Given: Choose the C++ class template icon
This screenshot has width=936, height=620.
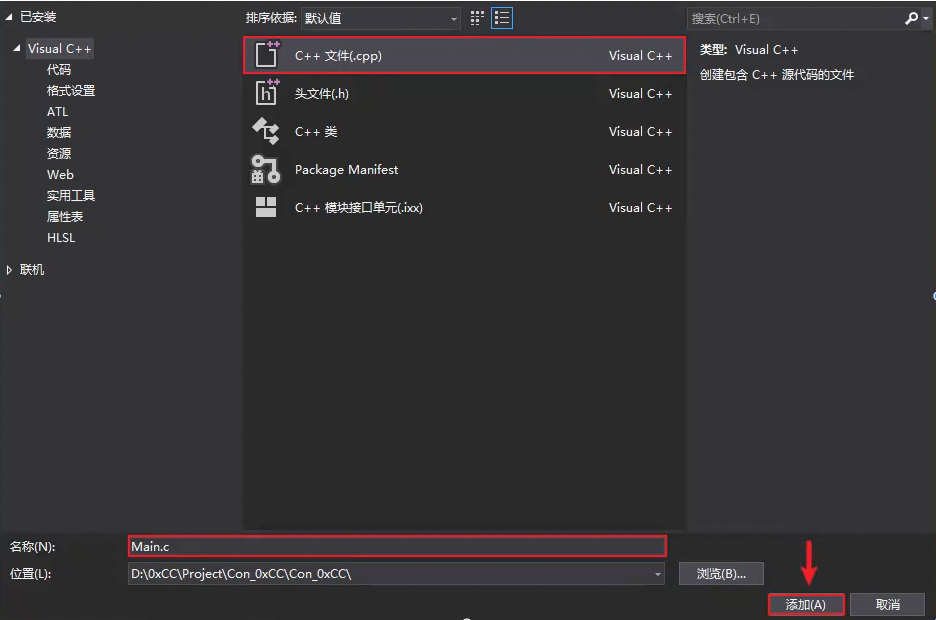Looking at the screenshot, I should tap(266, 131).
